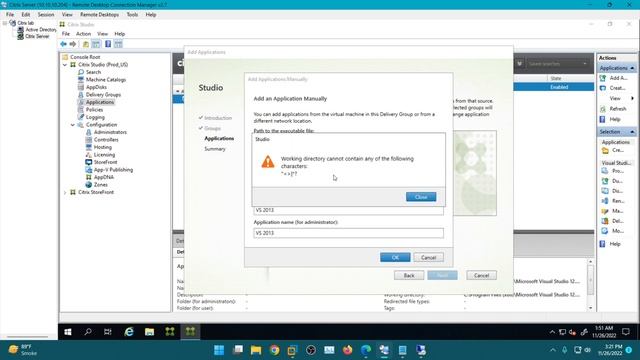Screen dimensions: 640x360
Task: Expand the View submenu arrow in Actions pane
Action: pos(632,98)
